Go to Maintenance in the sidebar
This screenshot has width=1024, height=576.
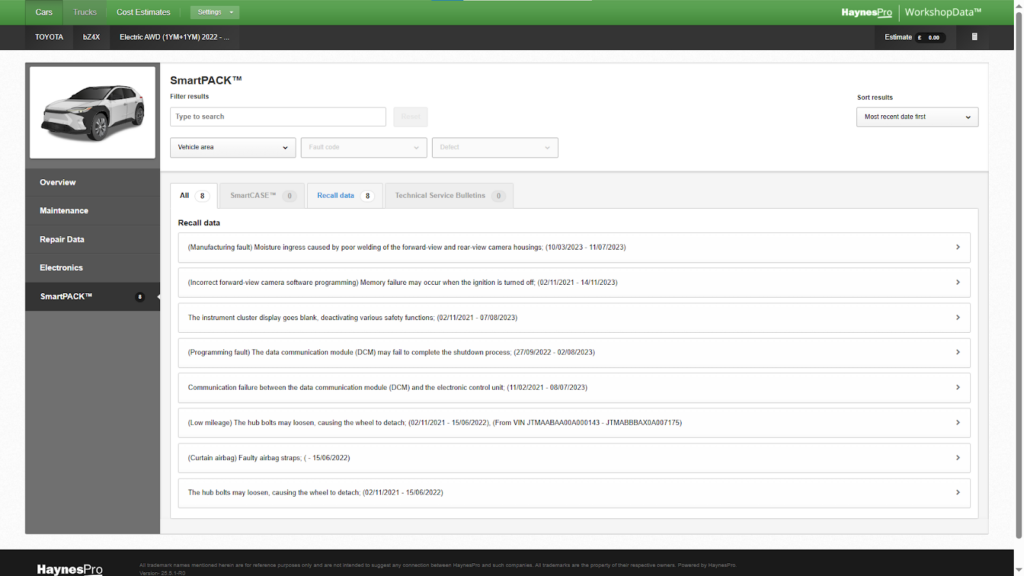point(64,211)
